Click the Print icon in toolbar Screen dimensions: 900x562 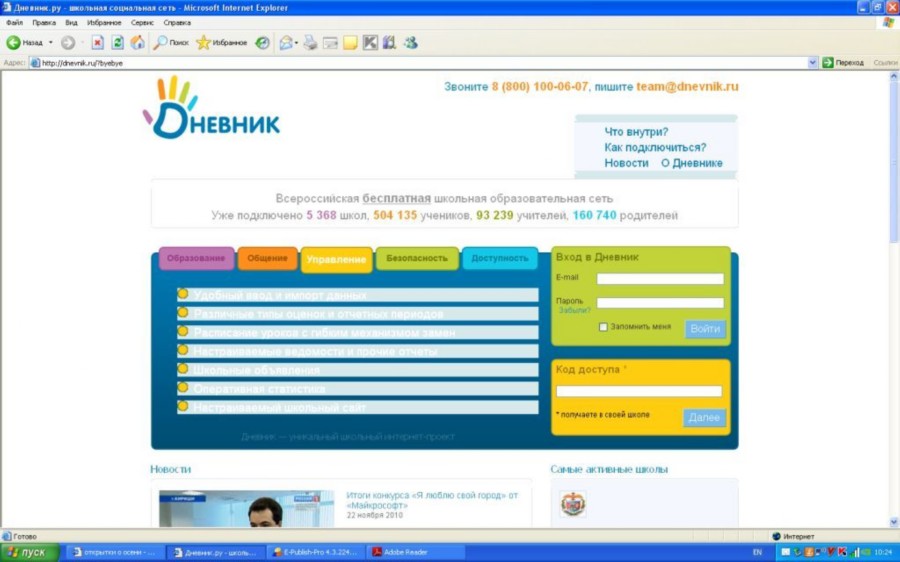[x=311, y=42]
